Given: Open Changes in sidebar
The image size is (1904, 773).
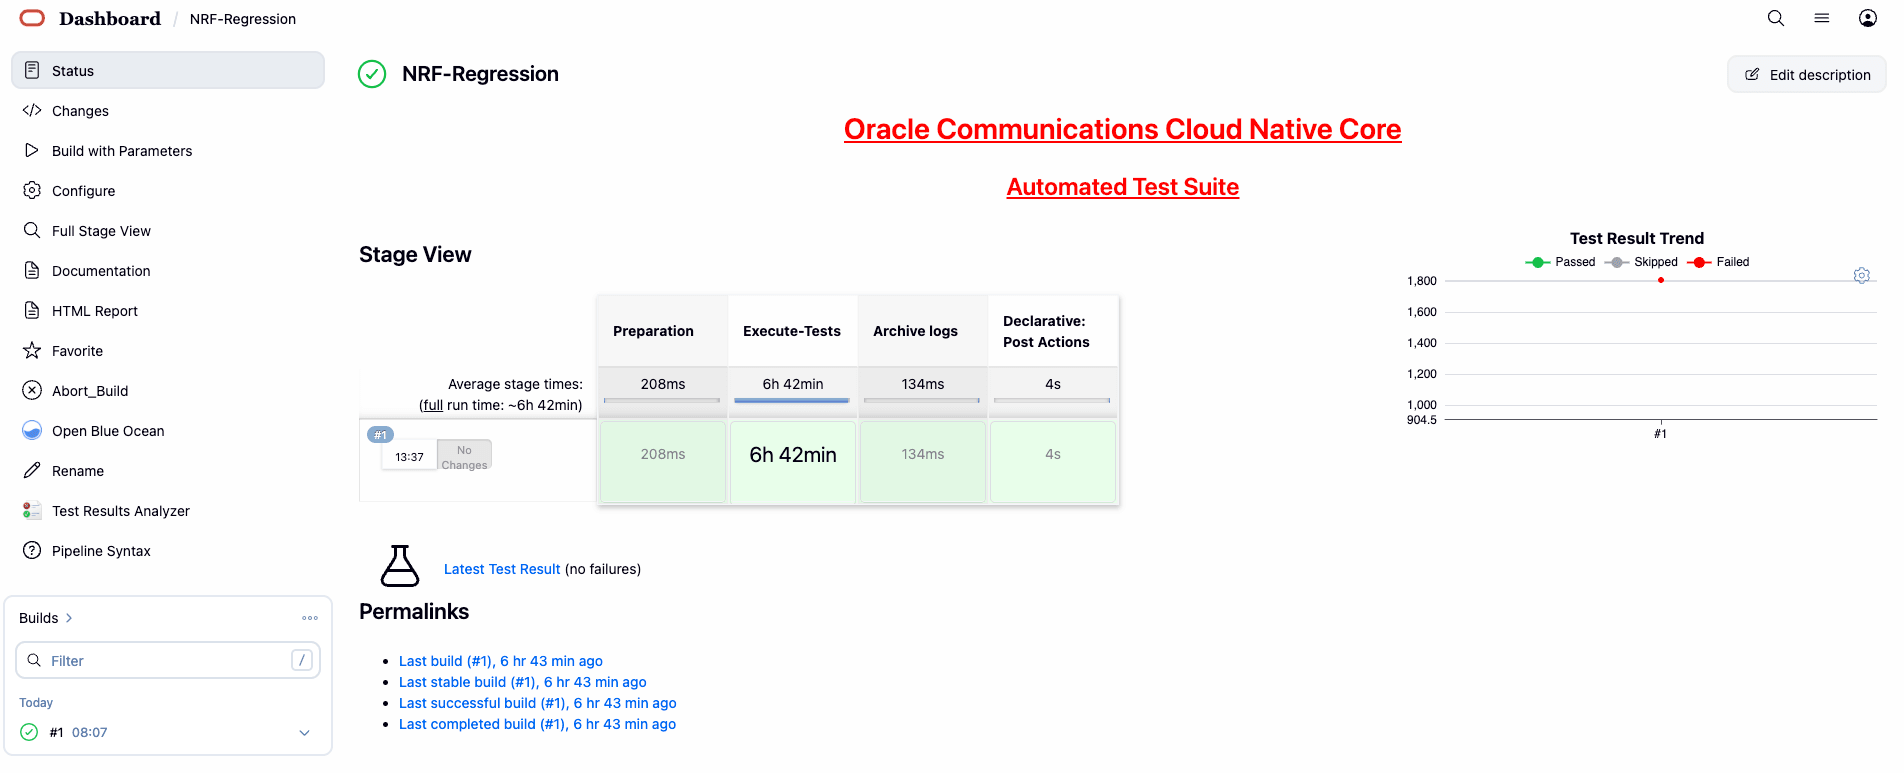Looking at the screenshot, I should tap(168, 110).
